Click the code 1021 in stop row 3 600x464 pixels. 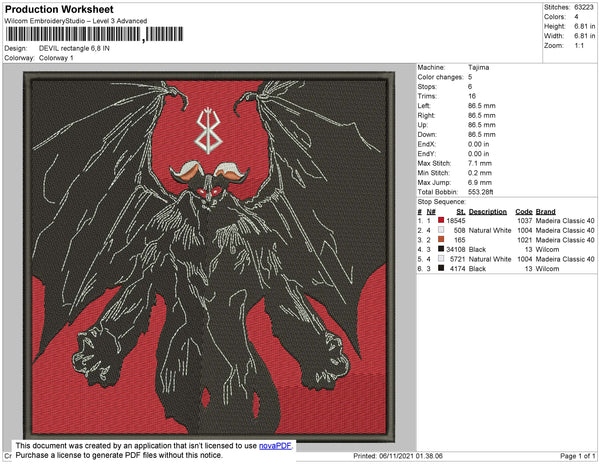click(525, 240)
